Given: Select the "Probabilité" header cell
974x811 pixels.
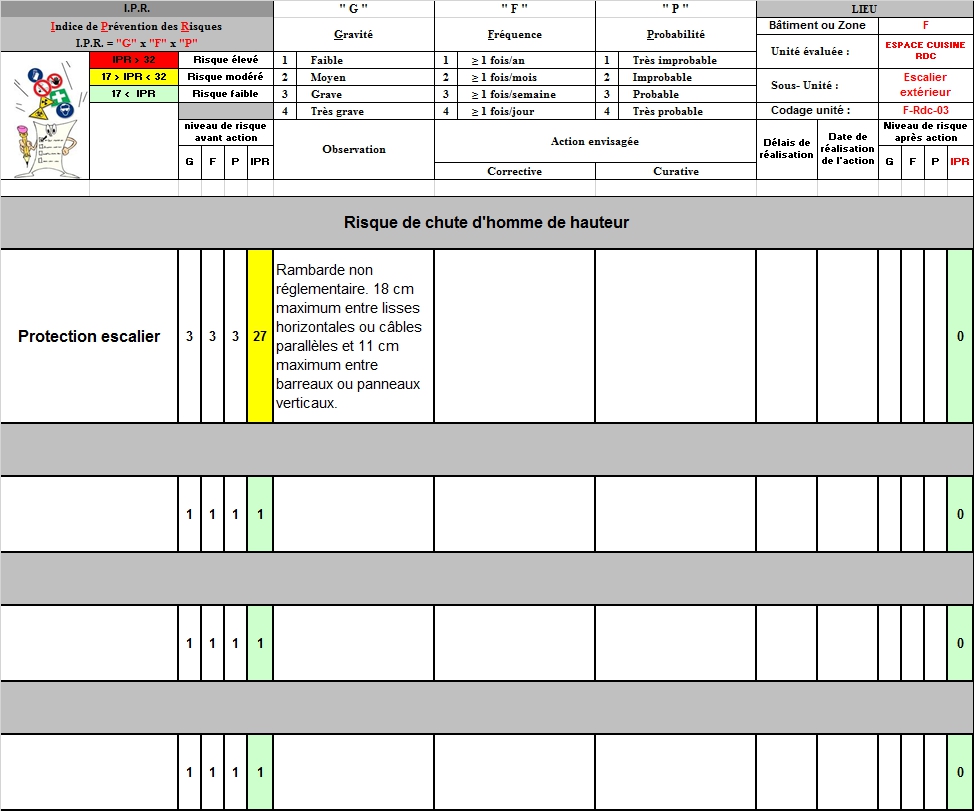Looking at the screenshot, I should point(676,34).
